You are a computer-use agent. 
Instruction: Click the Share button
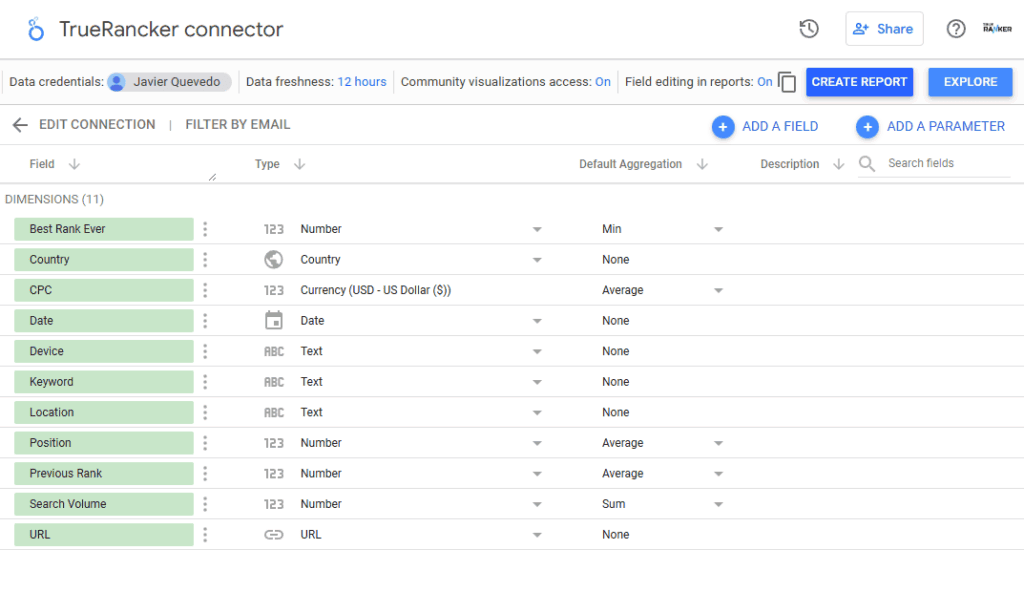point(884,29)
